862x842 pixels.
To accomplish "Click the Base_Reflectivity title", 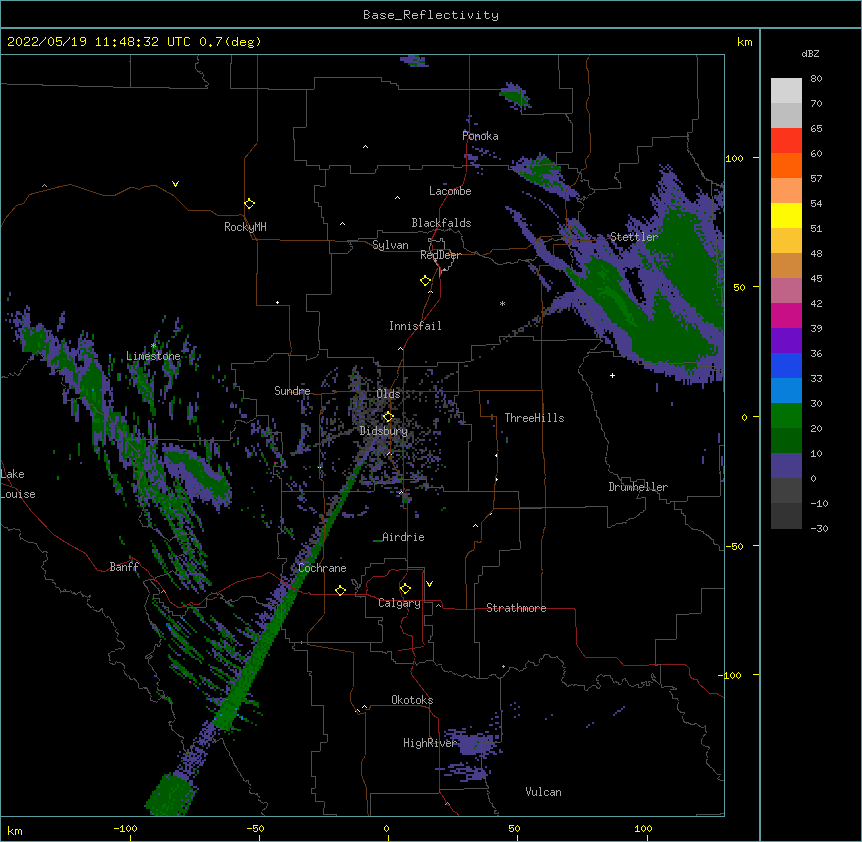I will tap(431, 15).
